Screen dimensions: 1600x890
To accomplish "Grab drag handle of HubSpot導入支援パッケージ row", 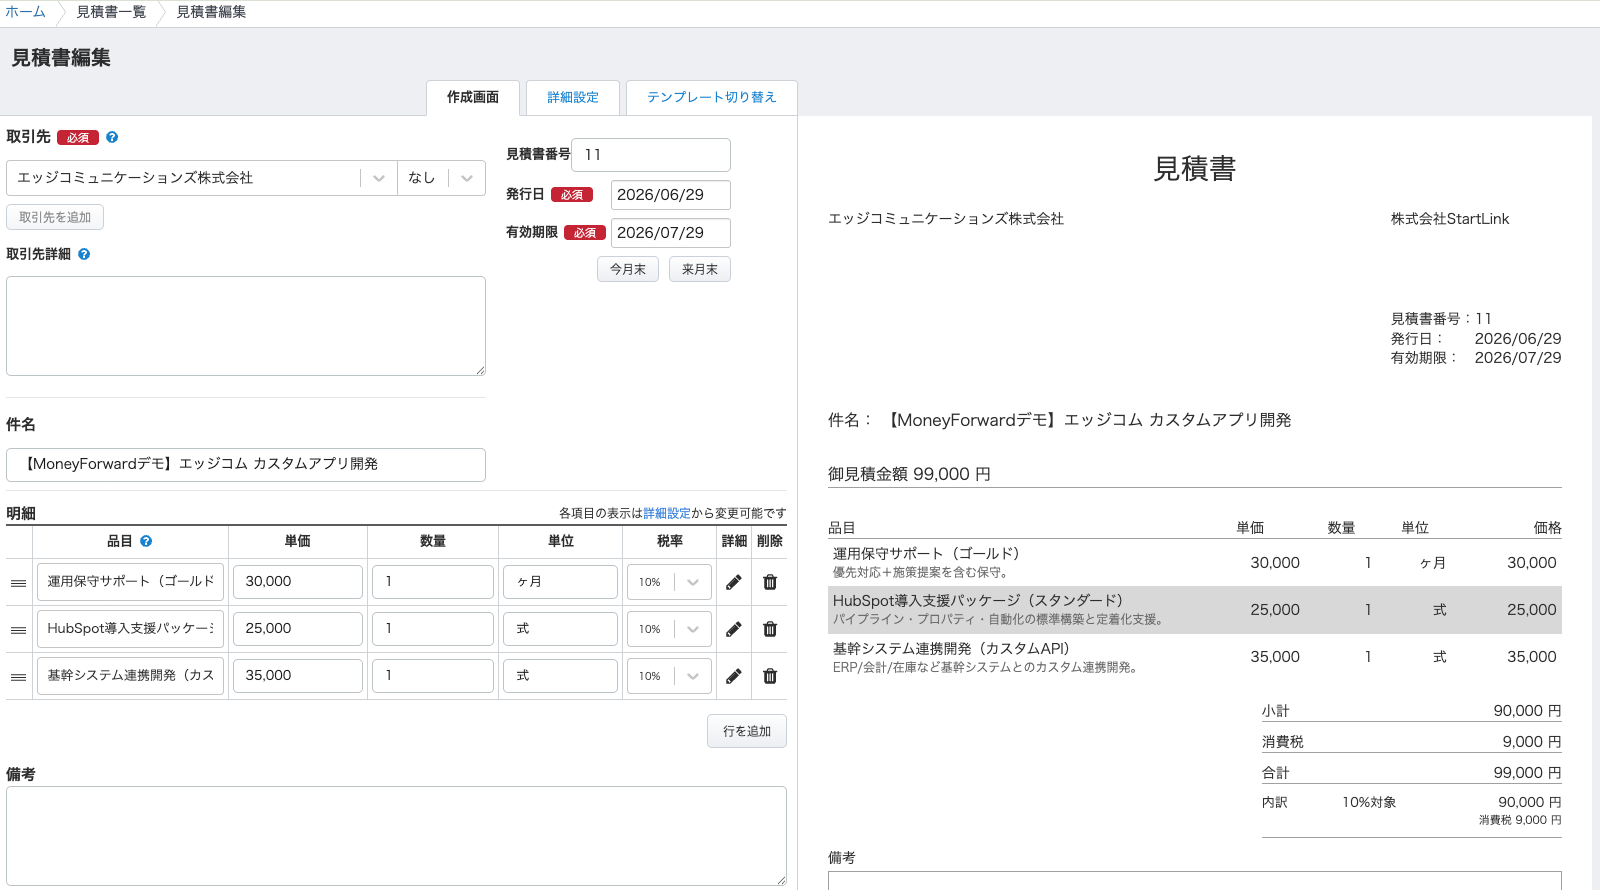I will coord(18,630).
